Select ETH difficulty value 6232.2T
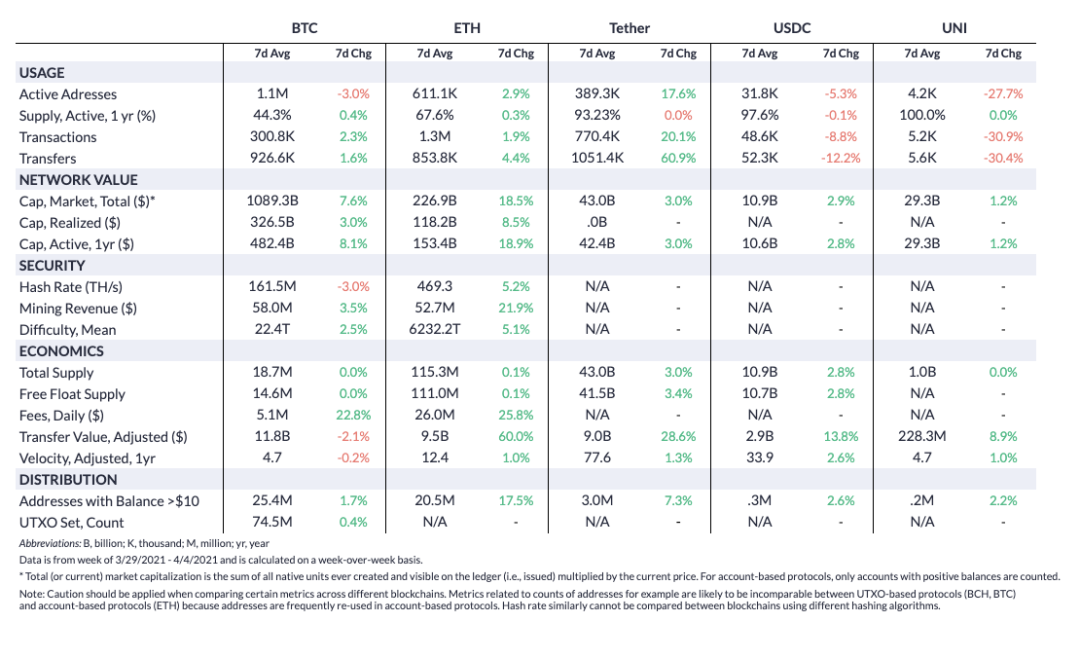The height and width of the screenshot is (658, 1080). coord(436,330)
